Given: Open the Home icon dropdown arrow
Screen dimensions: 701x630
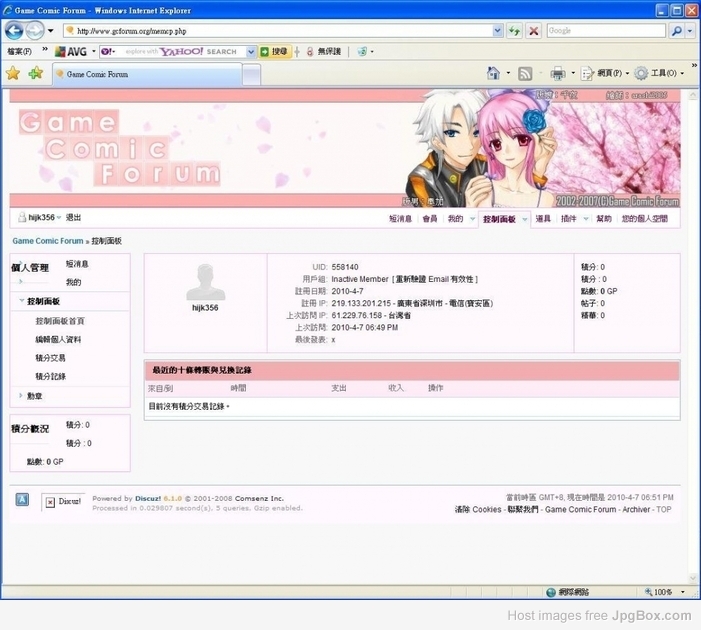Looking at the screenshot, I should [508, 73].
